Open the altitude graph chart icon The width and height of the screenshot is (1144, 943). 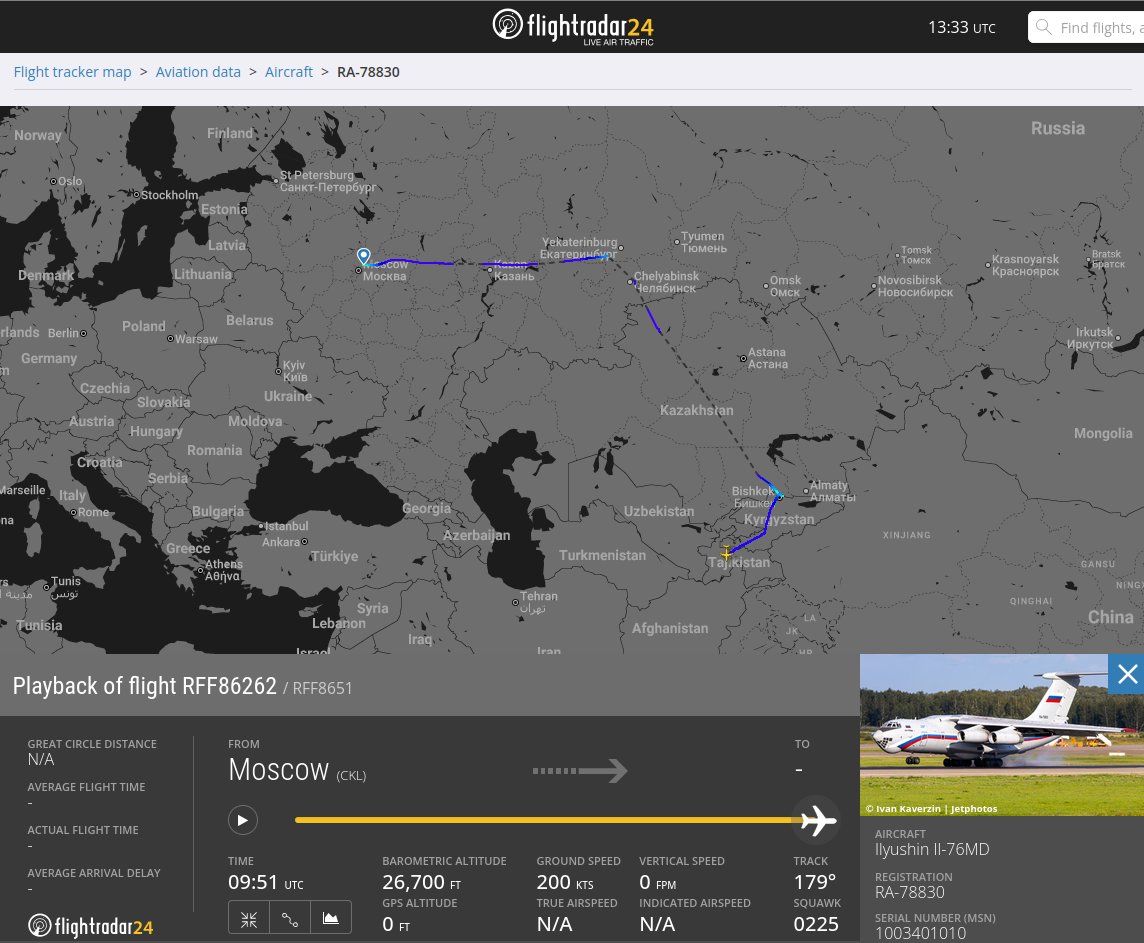(331, 919)
